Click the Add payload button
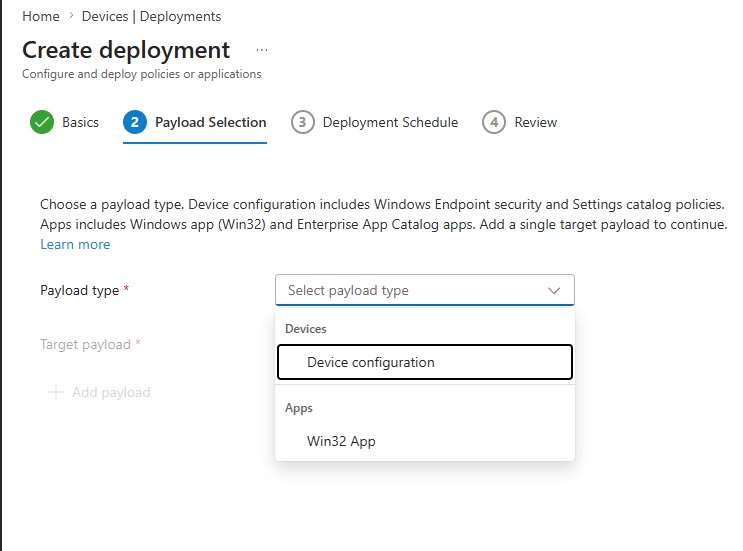The width and height of the screenshot is (743, 551). pos(99,393)
